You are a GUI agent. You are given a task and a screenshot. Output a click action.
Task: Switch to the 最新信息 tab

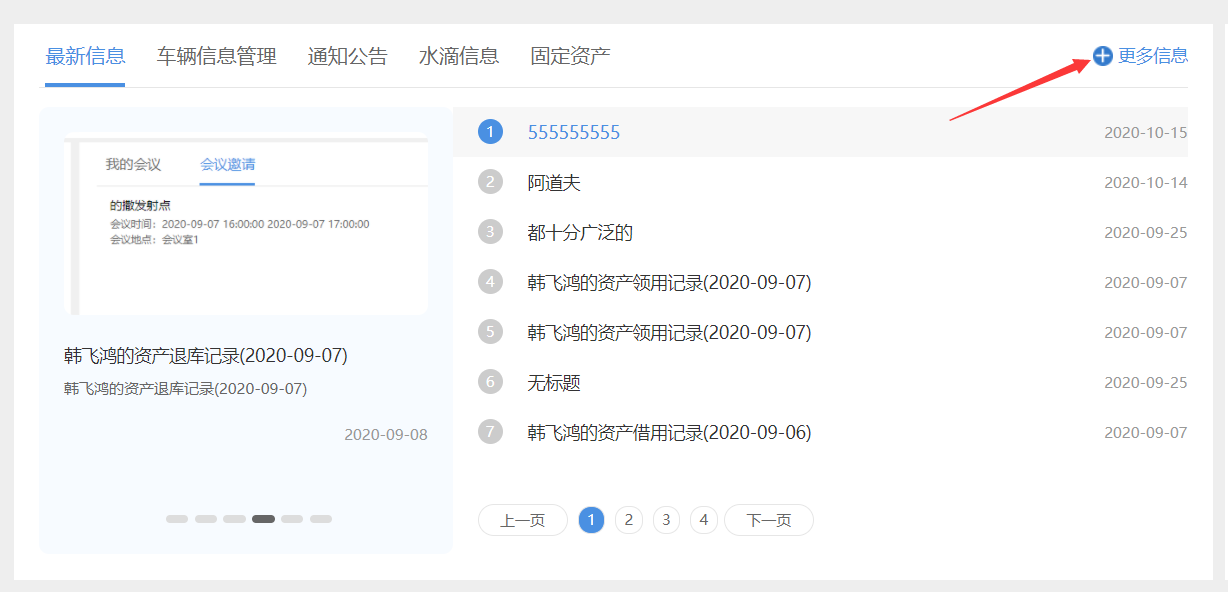[85, 56]
